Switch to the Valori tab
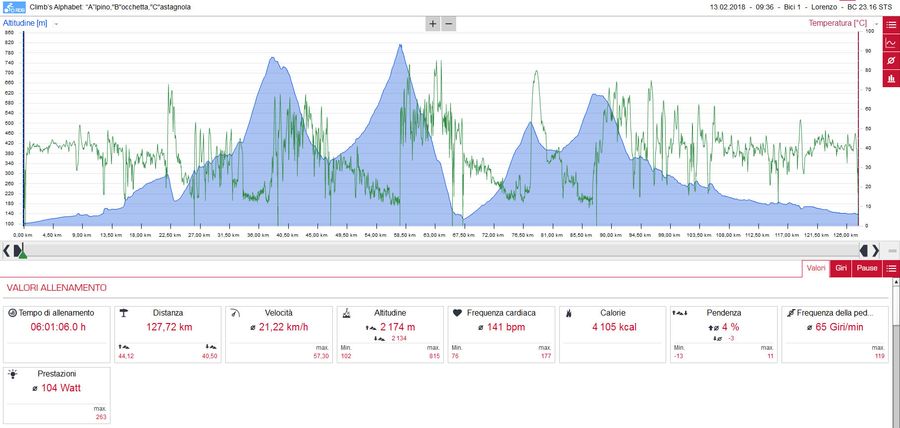Image resolution: width=900 pixels, height=428 pixels. 816,269
